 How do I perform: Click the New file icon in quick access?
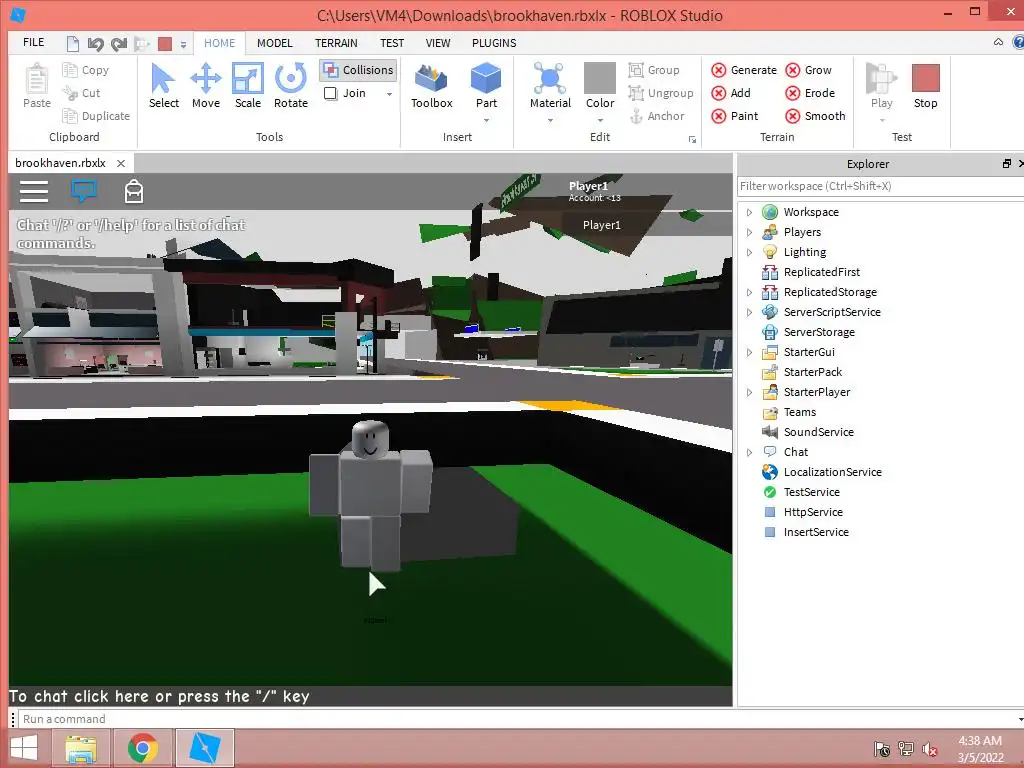tap(72, 44)
